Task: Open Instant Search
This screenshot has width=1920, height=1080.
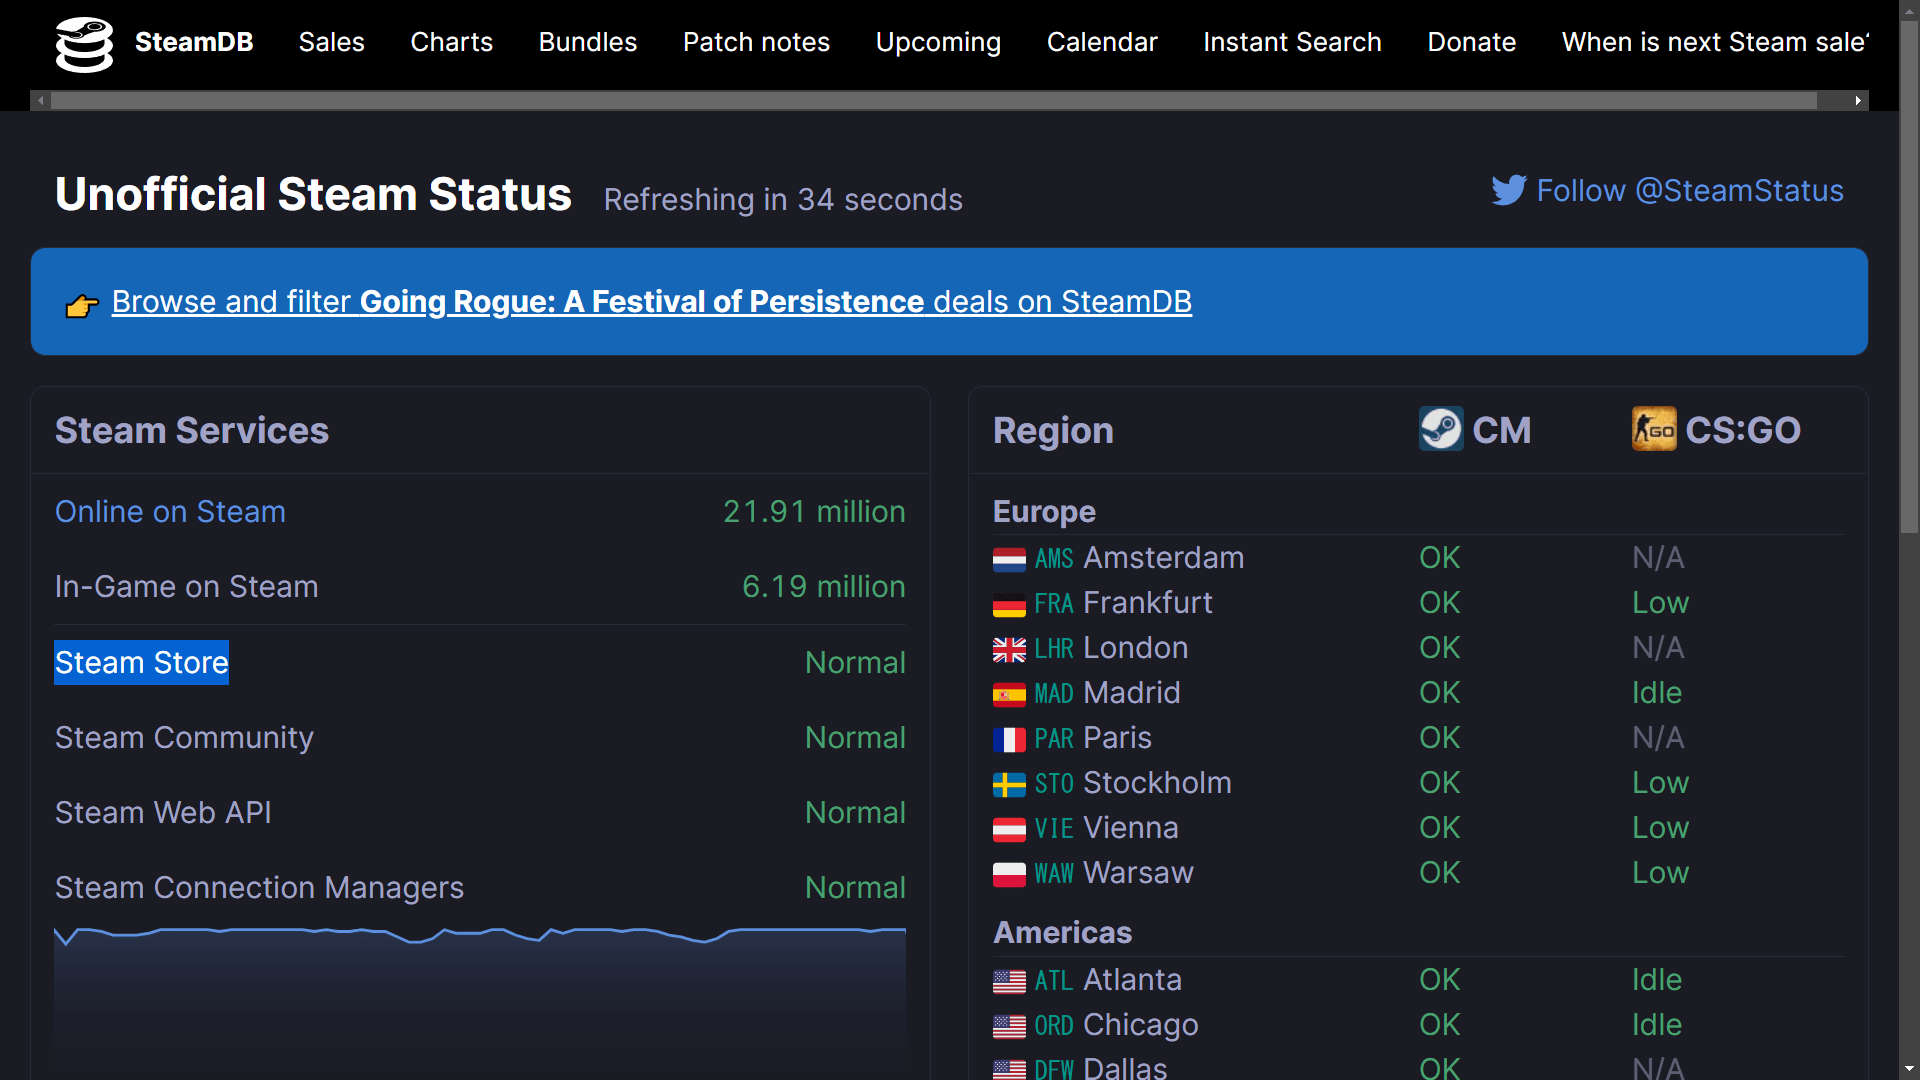Action: coord(1292,42)
